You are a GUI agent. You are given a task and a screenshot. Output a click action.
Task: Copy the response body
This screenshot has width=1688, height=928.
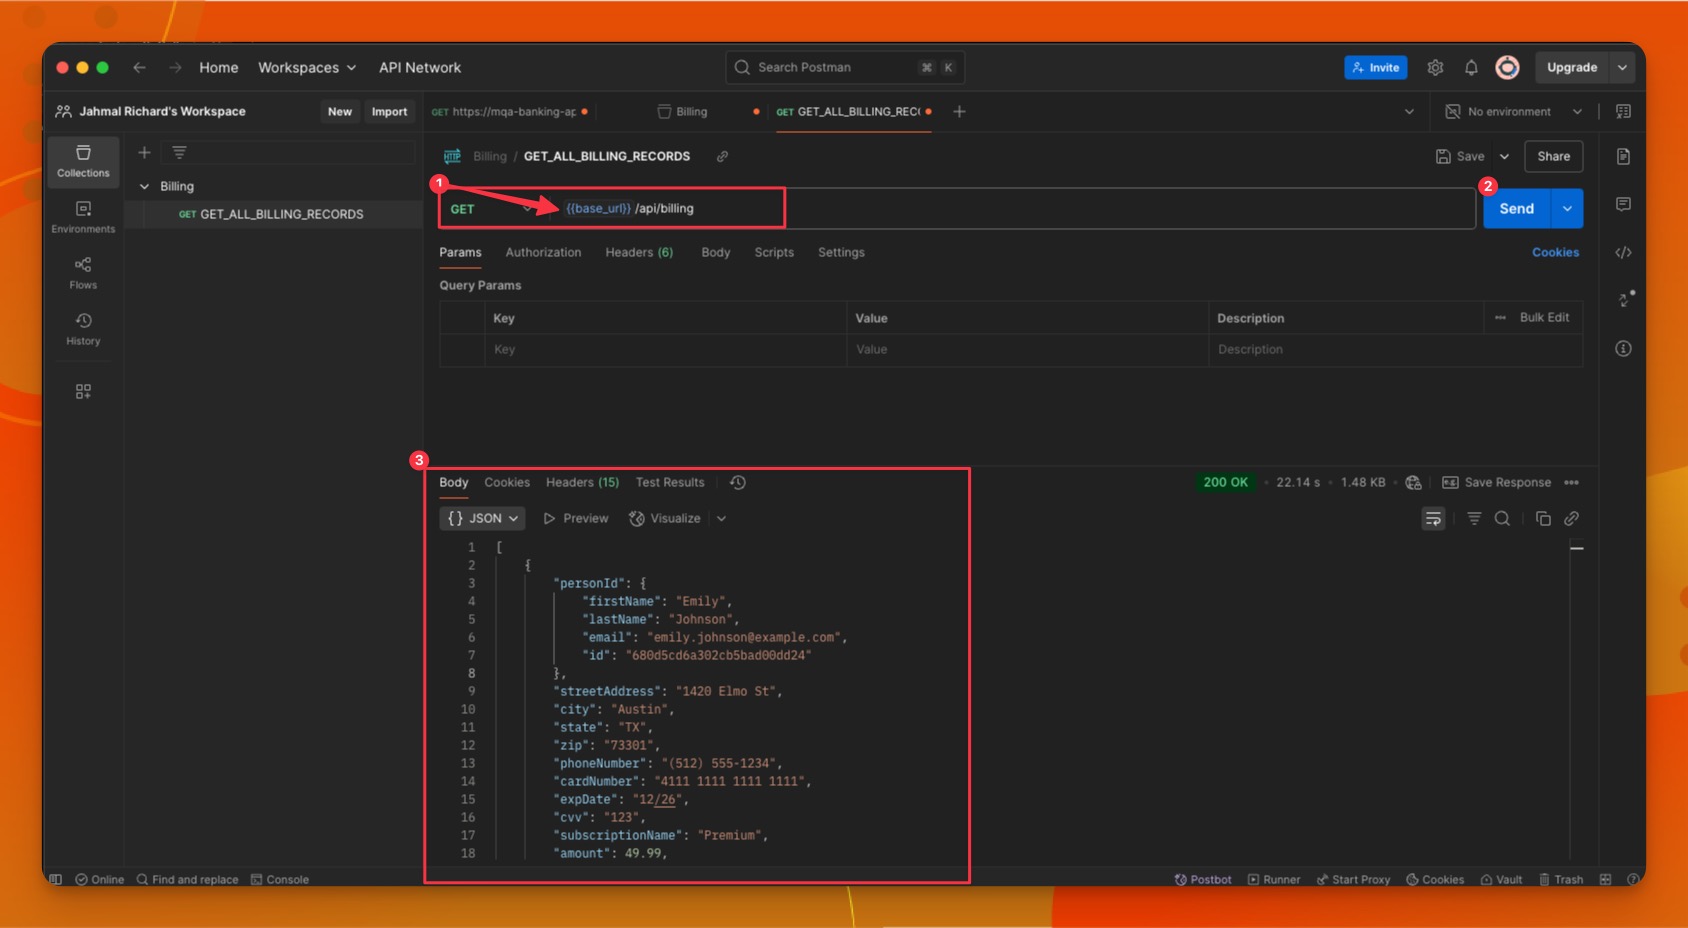pos(1543,518)
